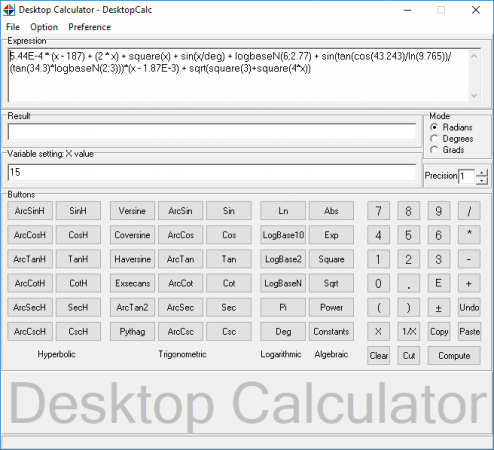Click the Coversine button
The height and width of the screenshot is (450, 494).
tap(132, 235)
